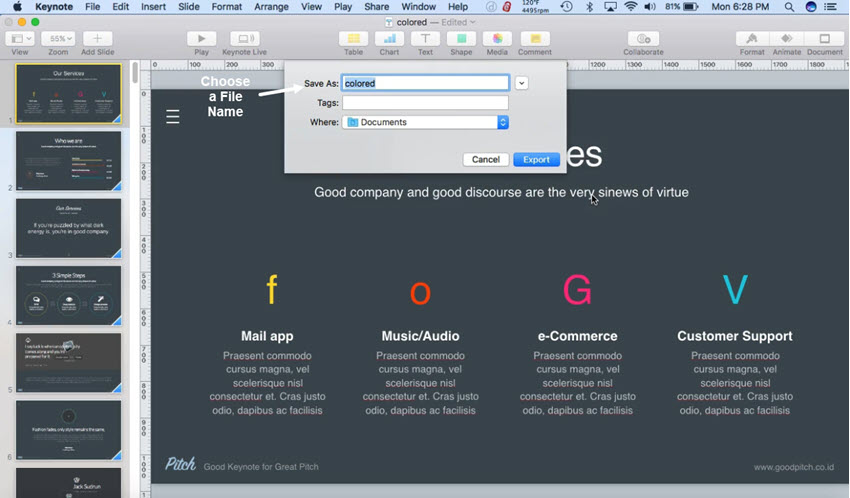Image resolution: width=850 pixels, height=498 pixels.
Task: Click the Collaborate toolbar icon
Action: 643,38
